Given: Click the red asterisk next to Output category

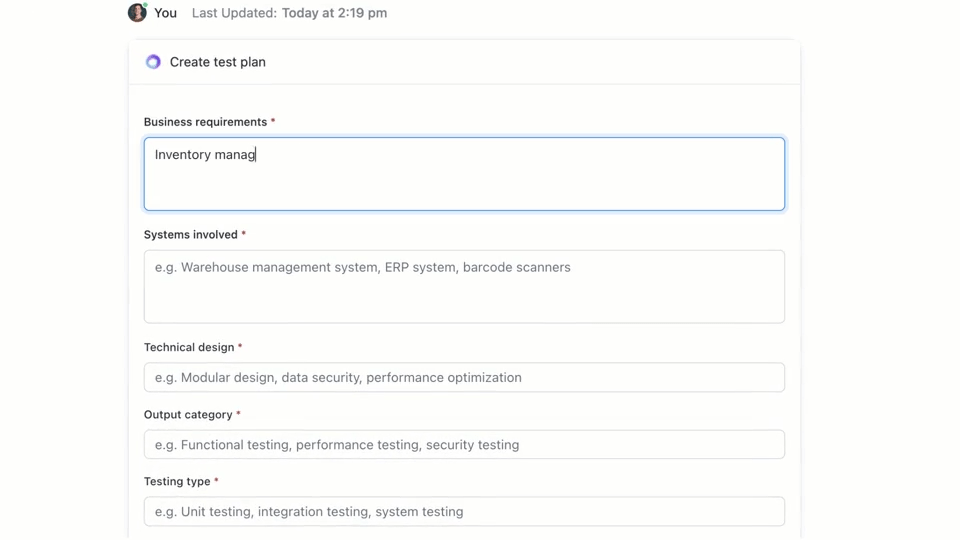Looking at the screenshot, I should 238,415.
